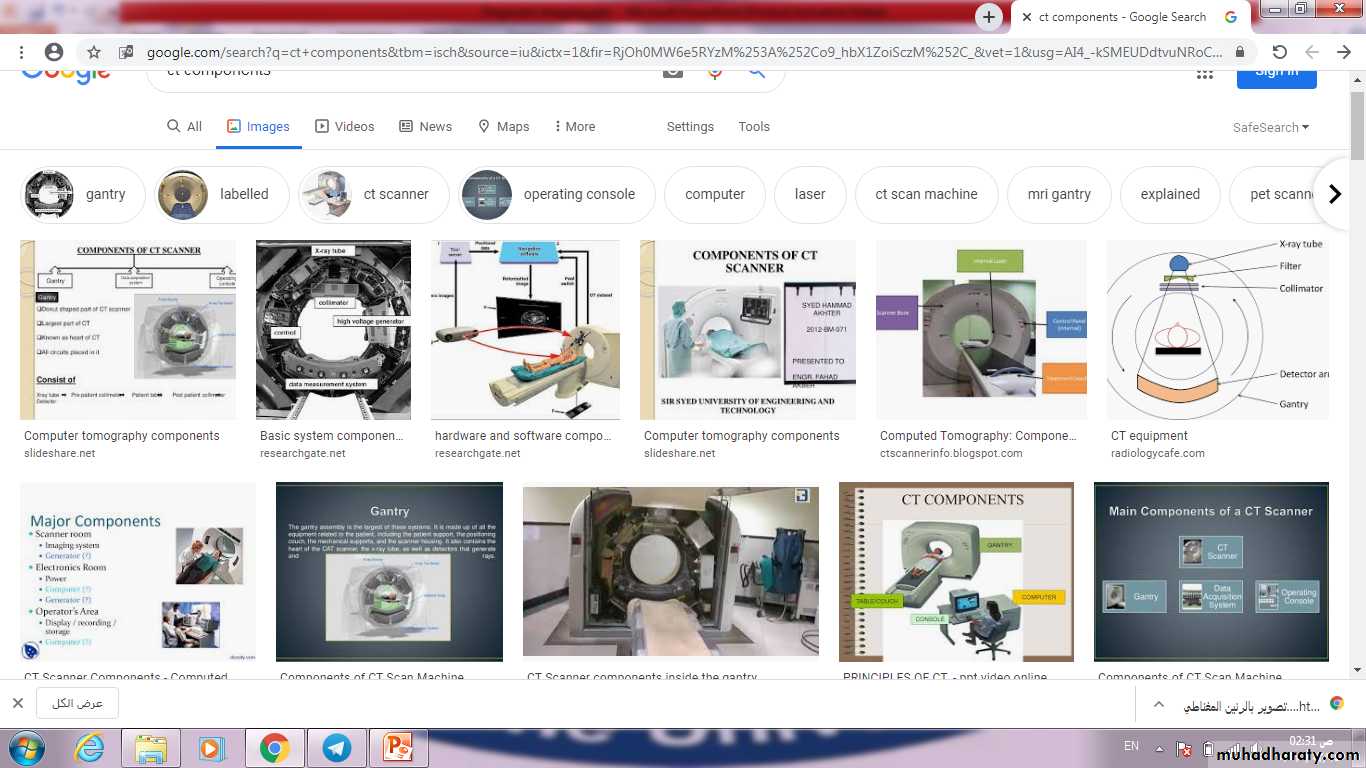Viewport: 1366px width, 768px height.
Task: Open Internet Explorer from the taskbar
Action: pyautogui.click(x=89, y=748)
